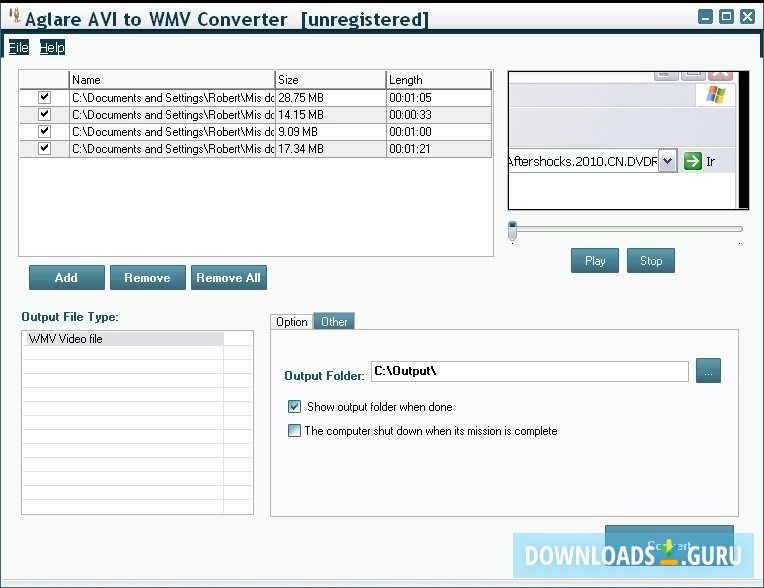This screenshot has width=764, height=588.
Task: Open the File menu
Action: 19,47
